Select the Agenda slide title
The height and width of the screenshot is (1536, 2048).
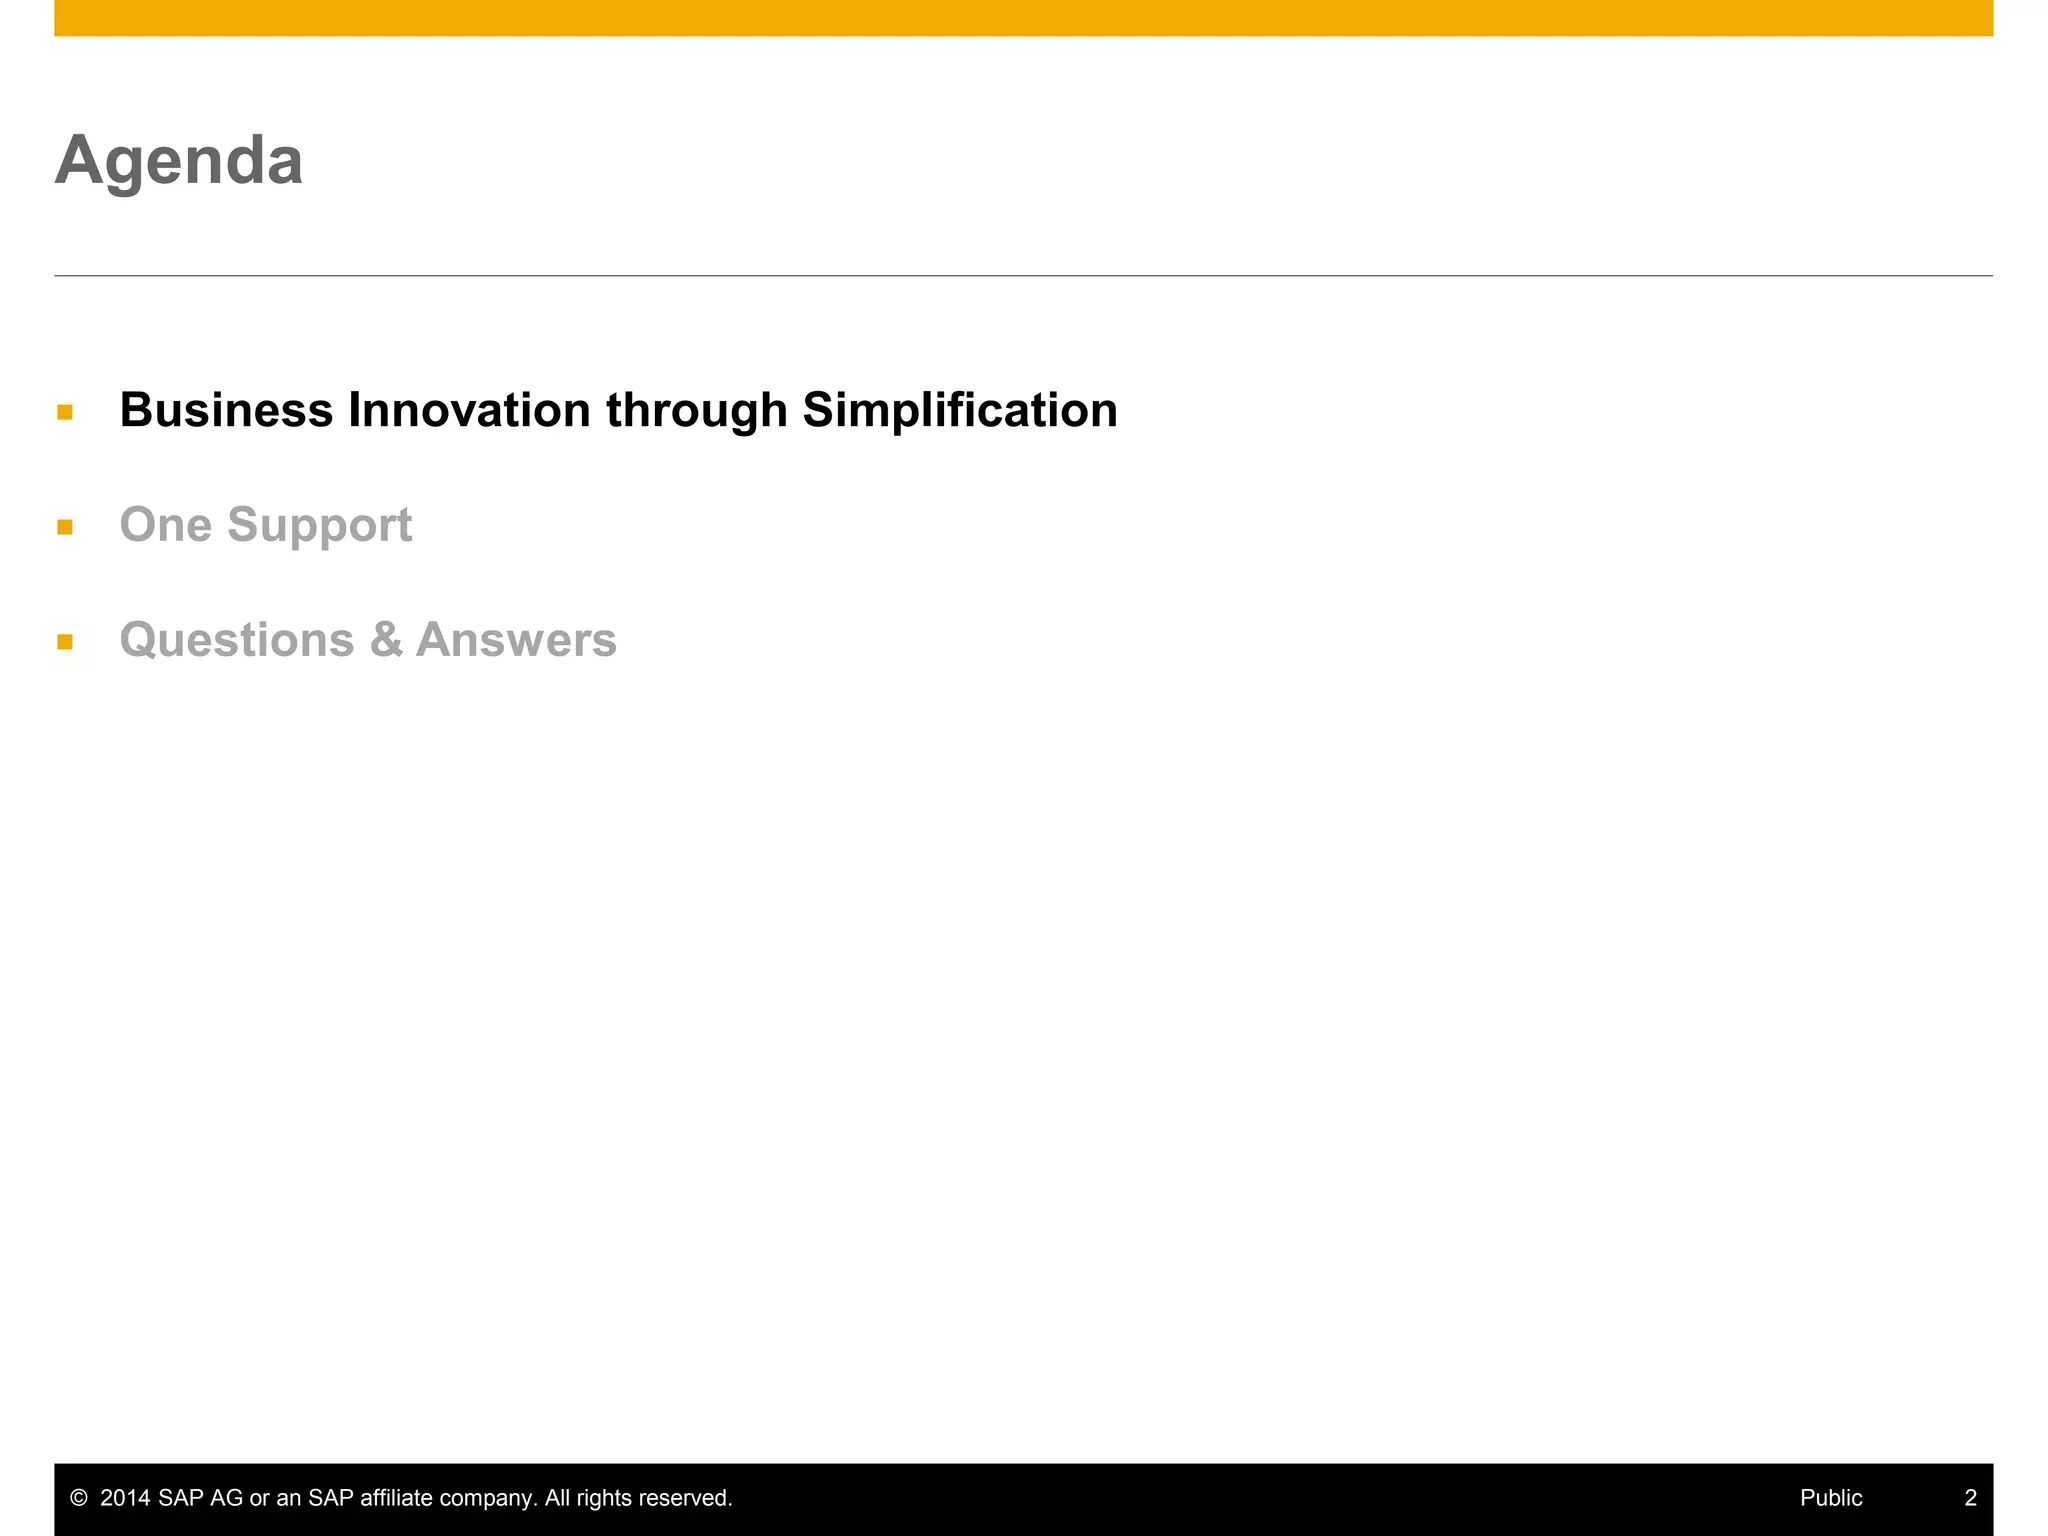click(179, 160)
